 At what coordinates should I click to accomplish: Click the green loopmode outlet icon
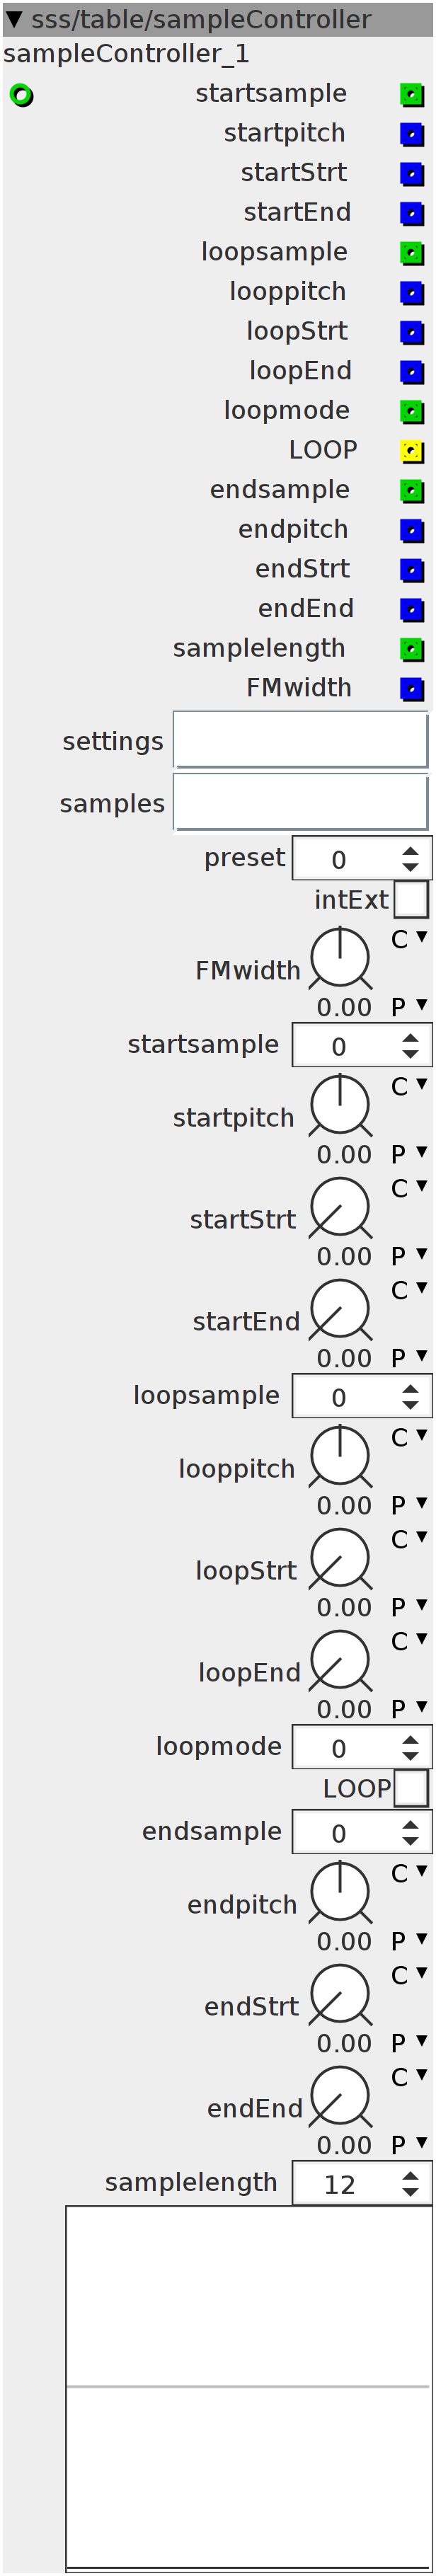coord(411,411)
